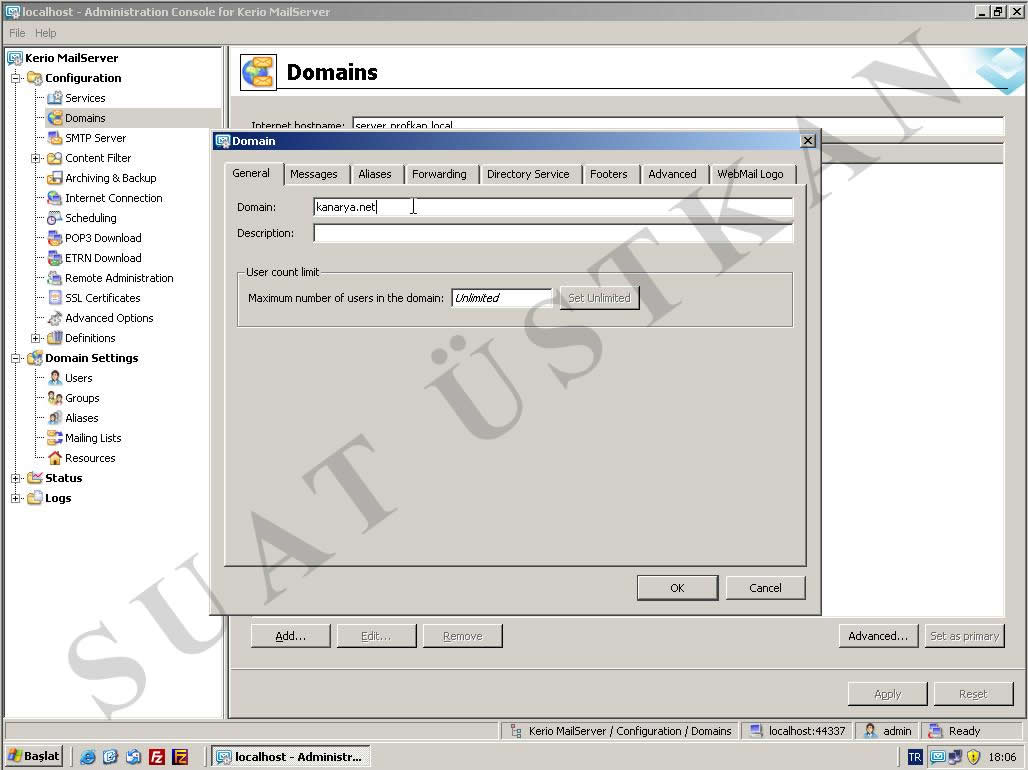
Task: Click the Scheduling clock icon
Action: pos(55,218)
